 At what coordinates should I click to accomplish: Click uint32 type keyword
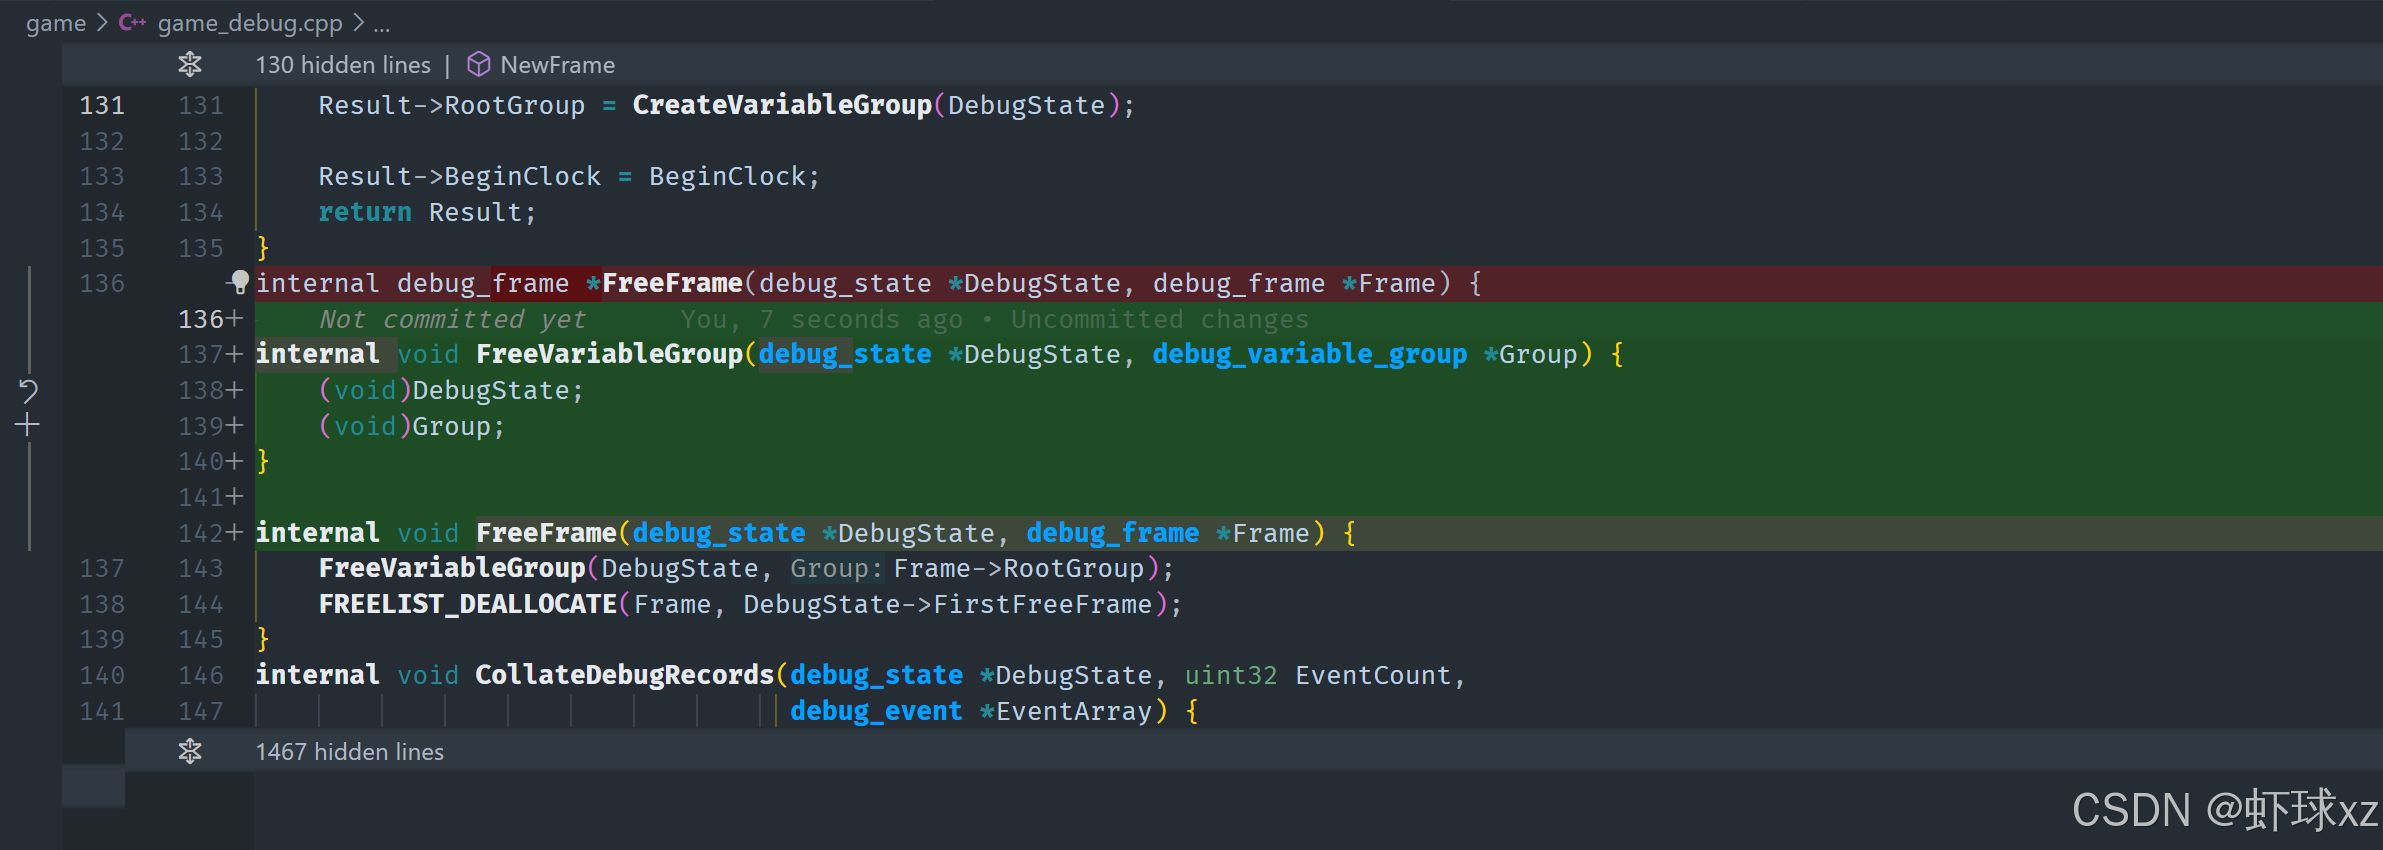1231,675
